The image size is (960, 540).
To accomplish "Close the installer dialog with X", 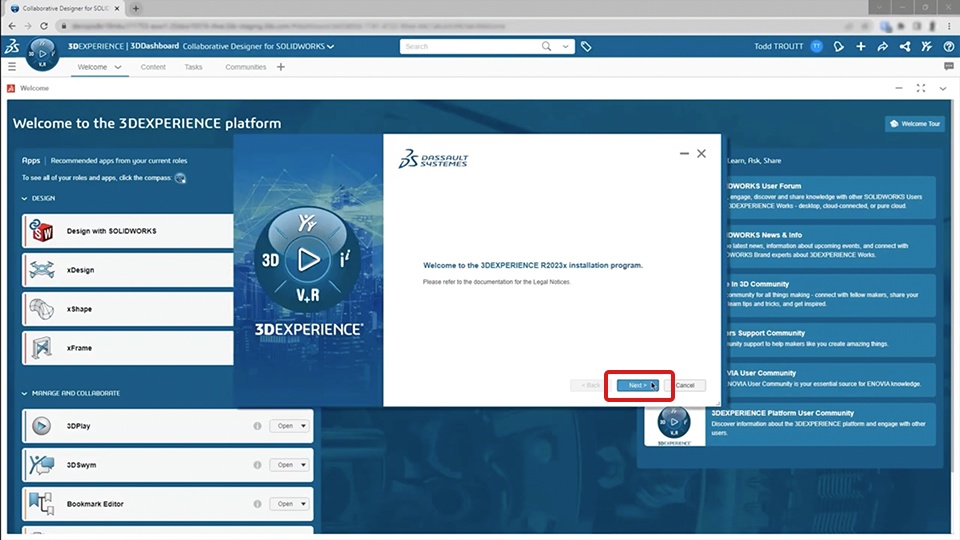I will coord(701,154).
